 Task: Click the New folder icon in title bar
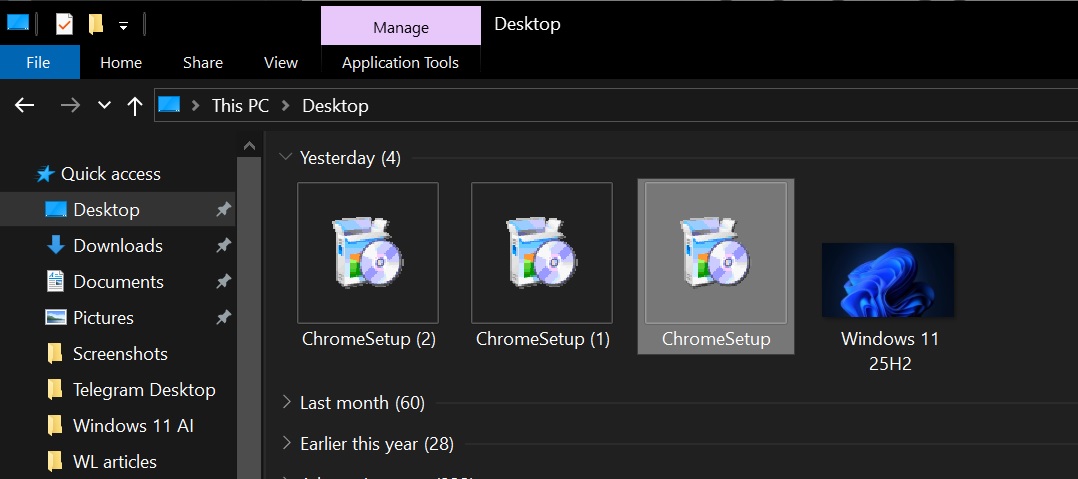[96, 24]
